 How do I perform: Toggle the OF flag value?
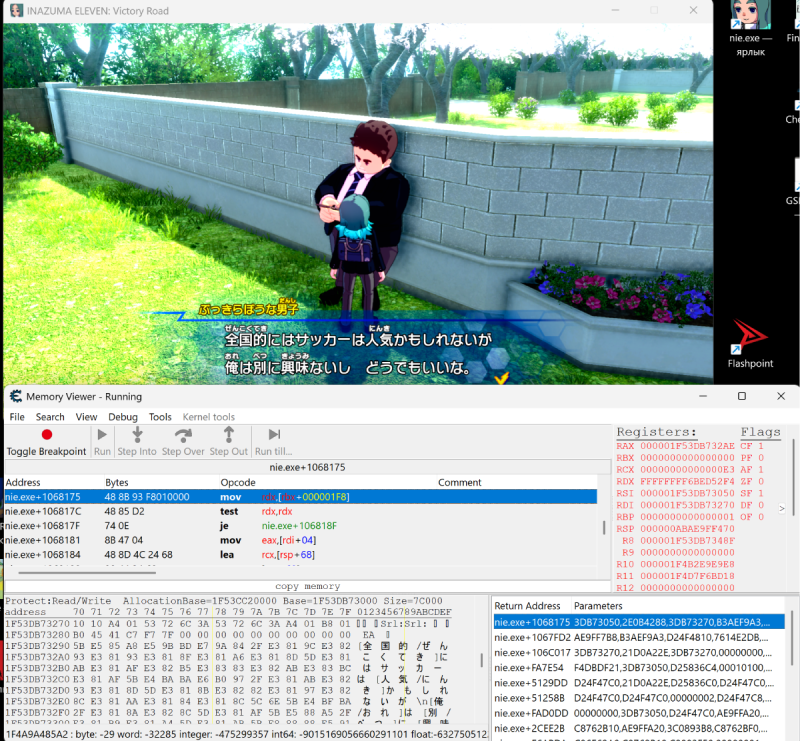click(761, 516)
